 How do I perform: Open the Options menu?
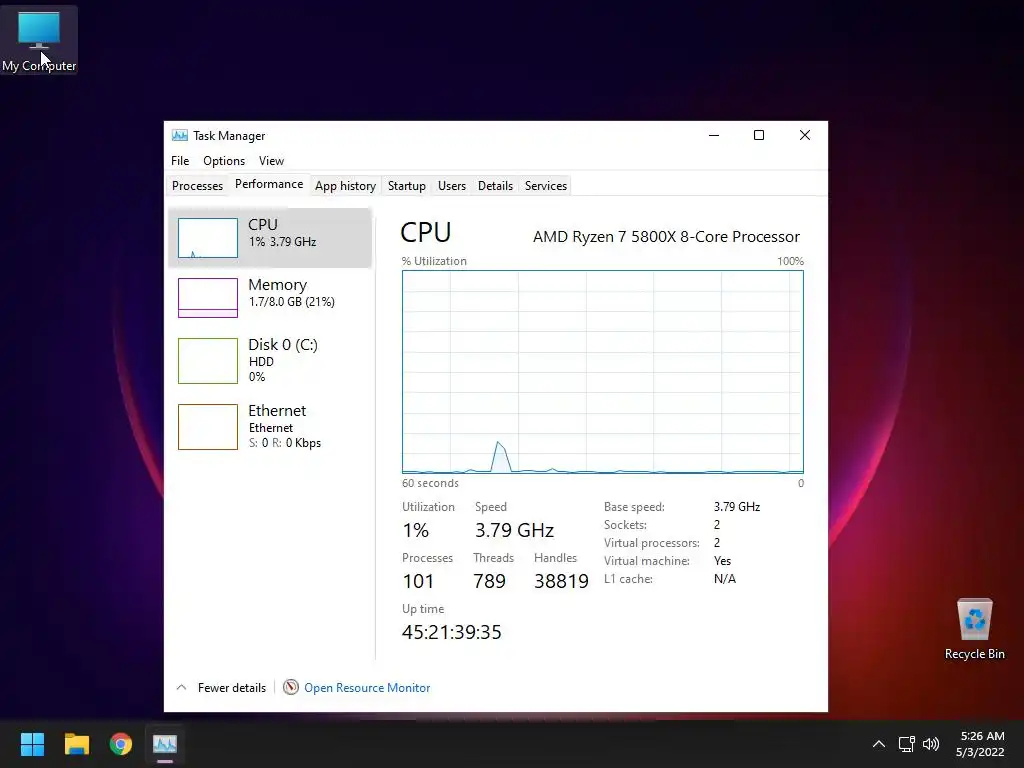(224, 161)
